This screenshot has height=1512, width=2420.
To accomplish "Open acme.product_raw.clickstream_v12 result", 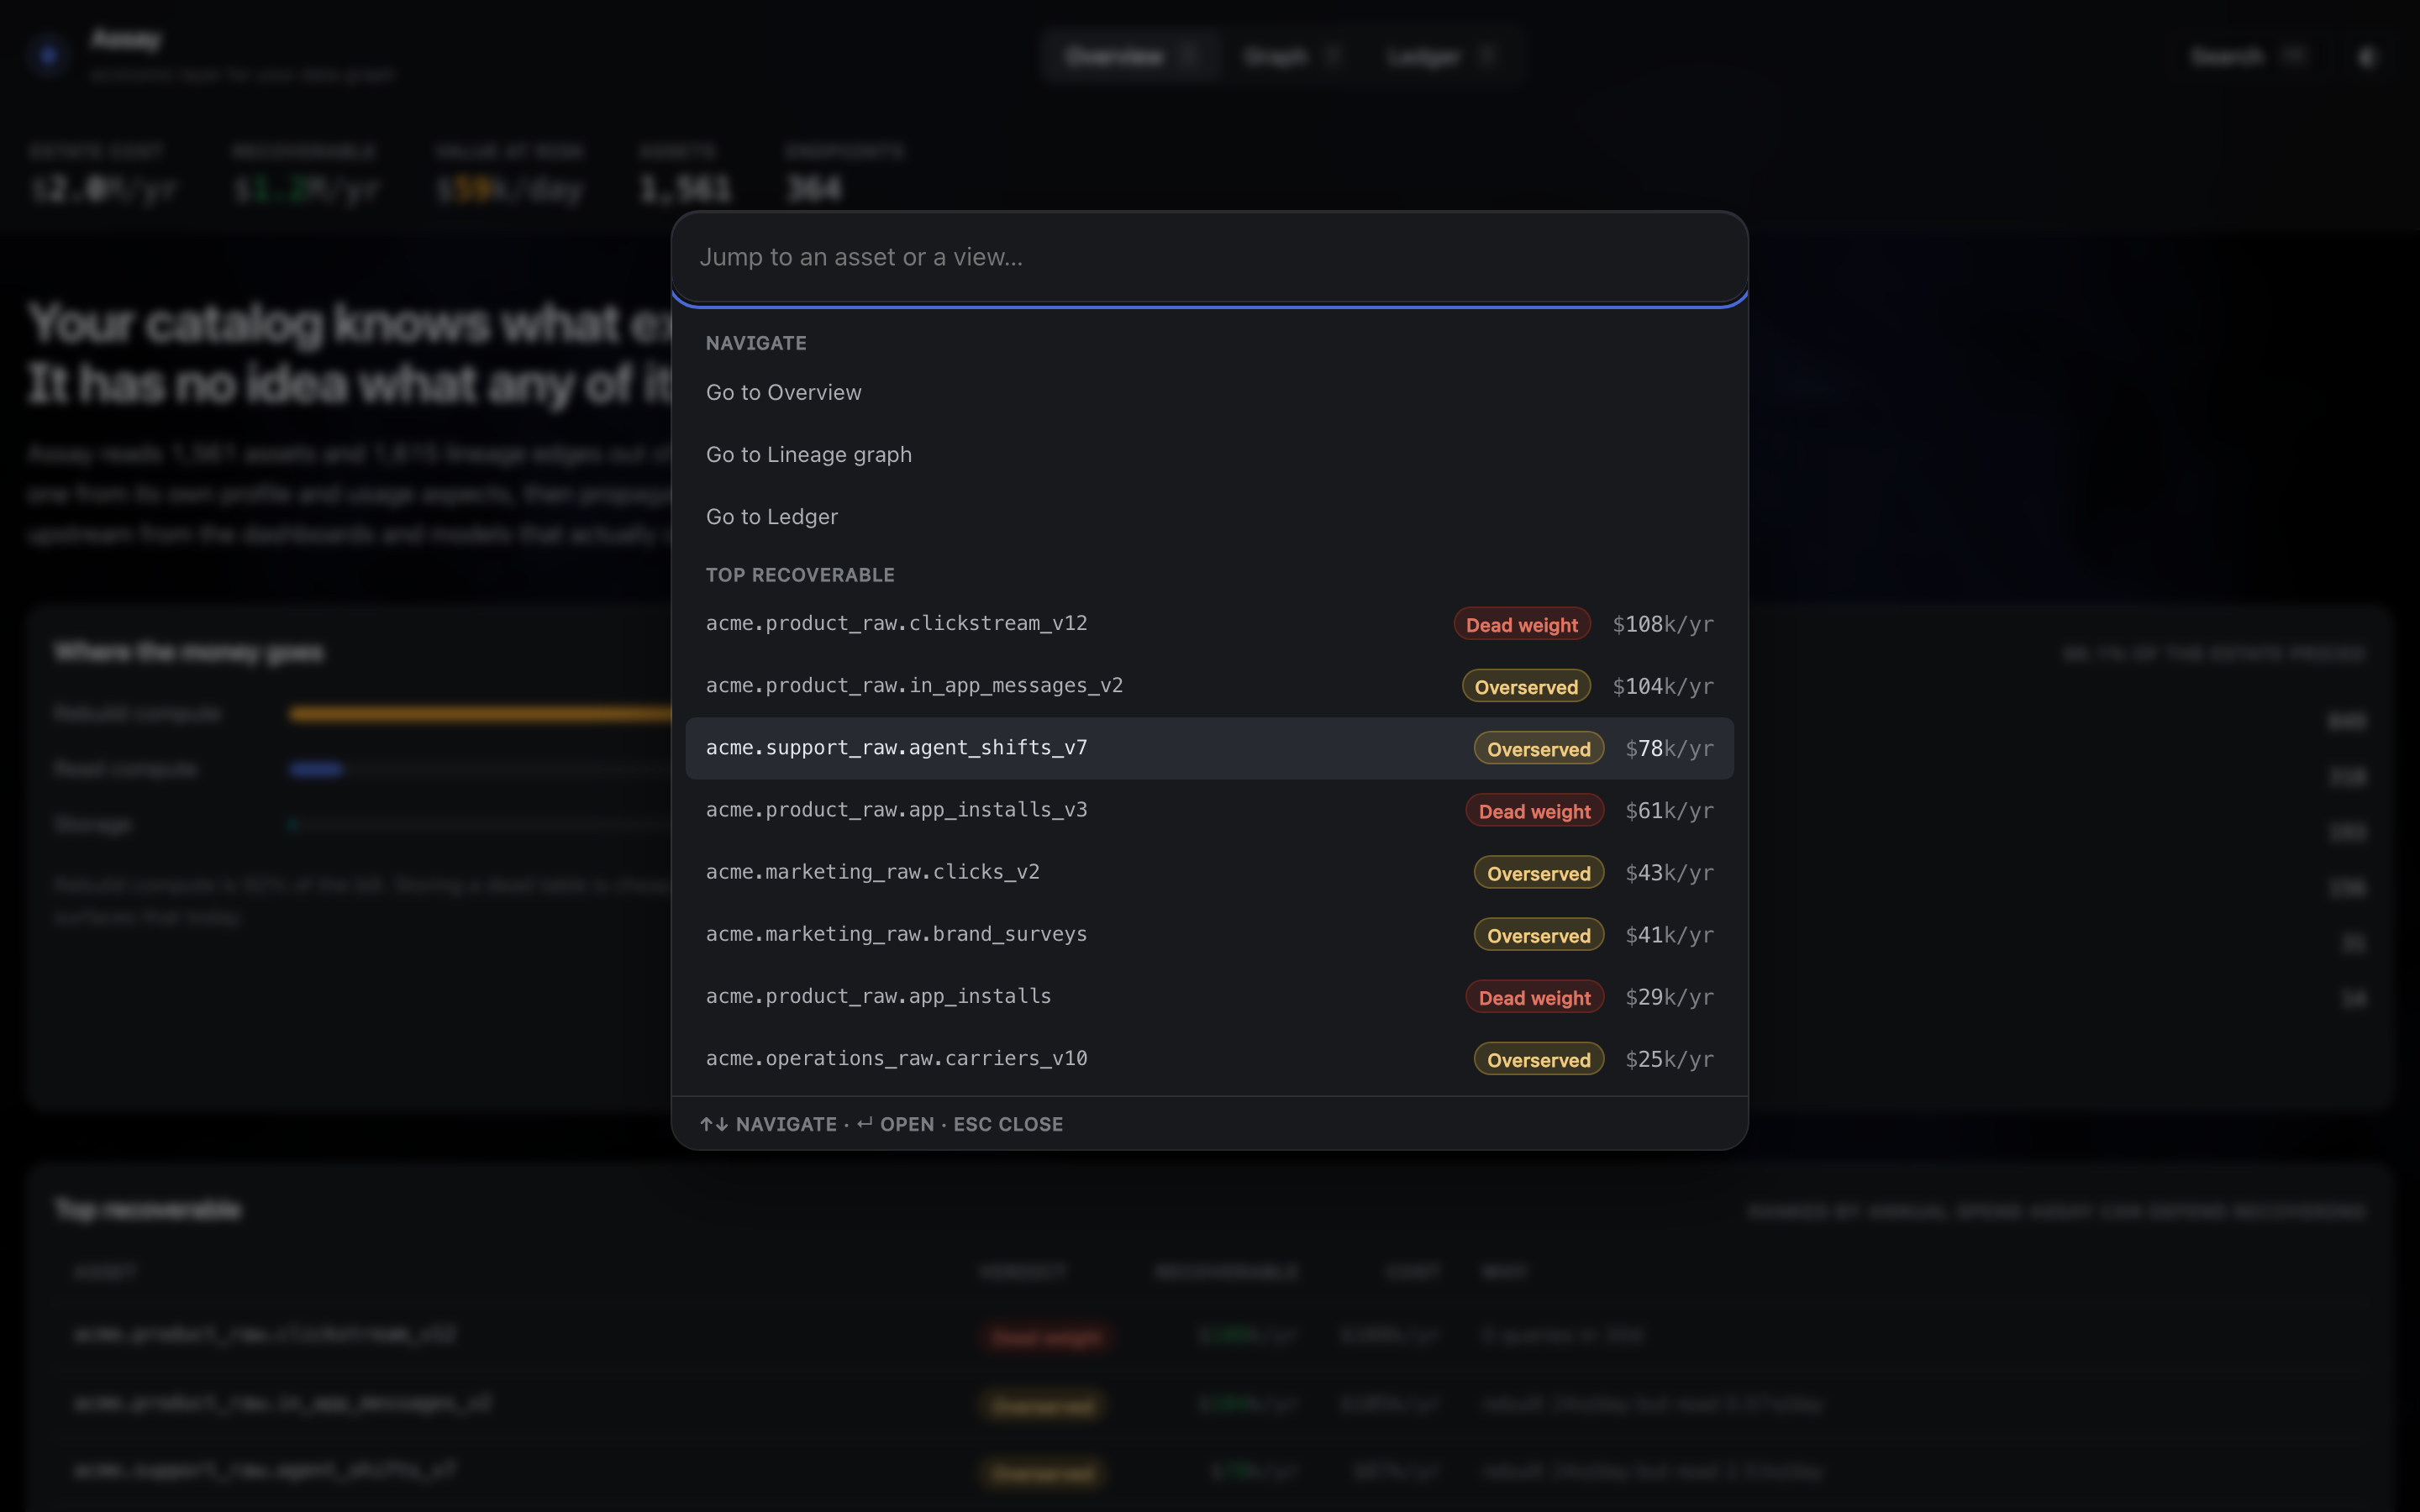I will 1209,624.
